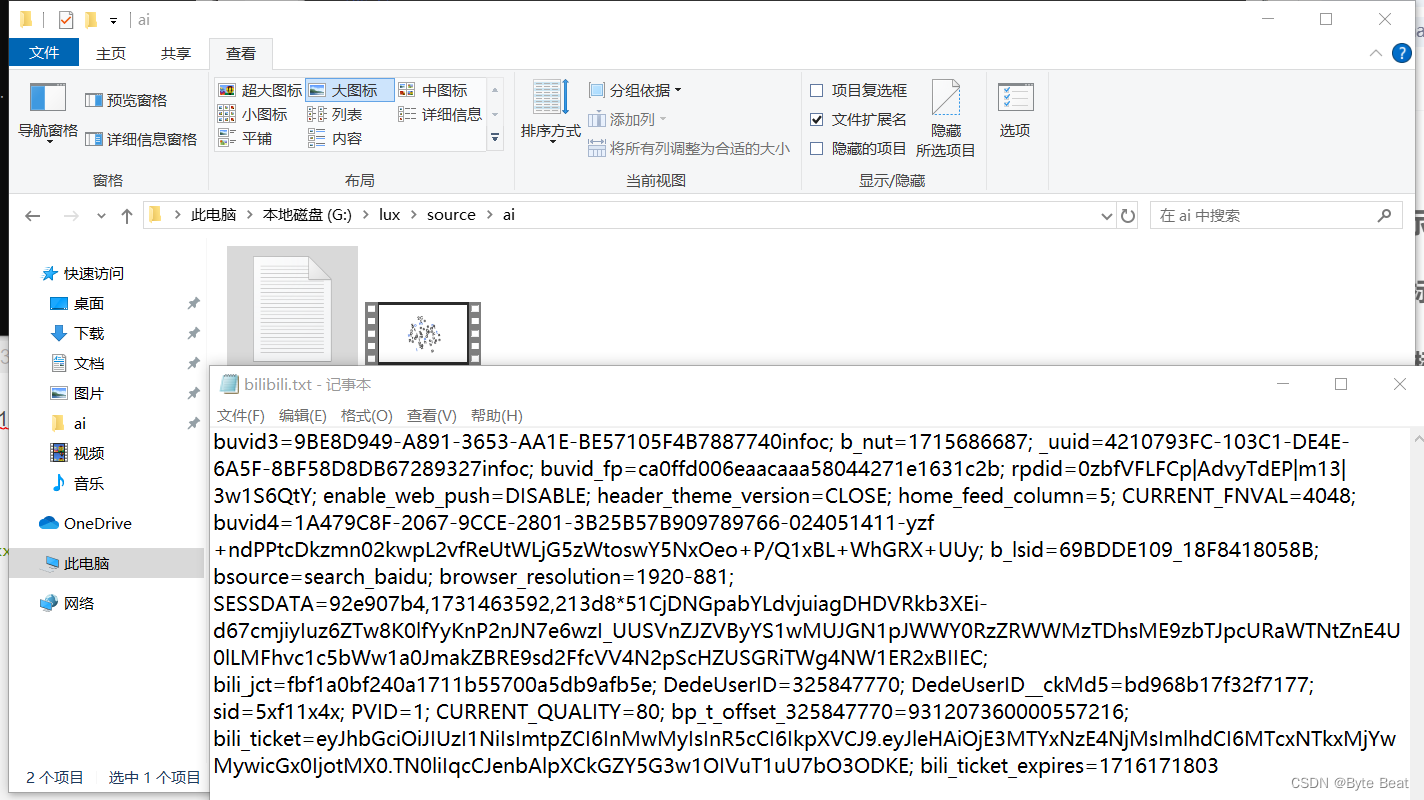1424x800 pixels.
Task: Open Notepad 格式(O) menu
Action: (x=367, y=415)
